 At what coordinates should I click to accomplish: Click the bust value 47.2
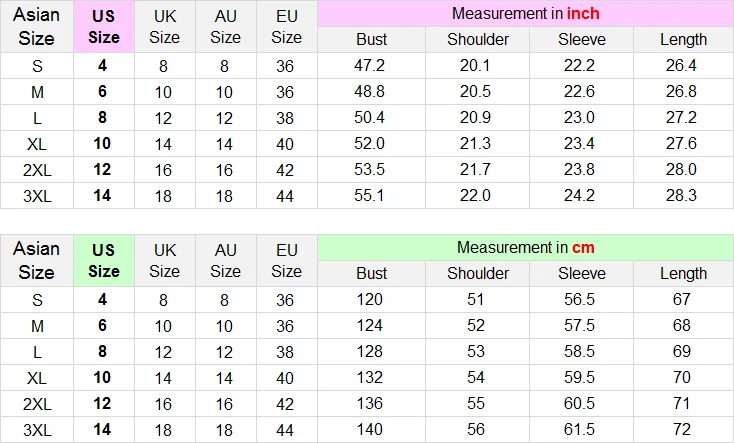tap(371, 65)
